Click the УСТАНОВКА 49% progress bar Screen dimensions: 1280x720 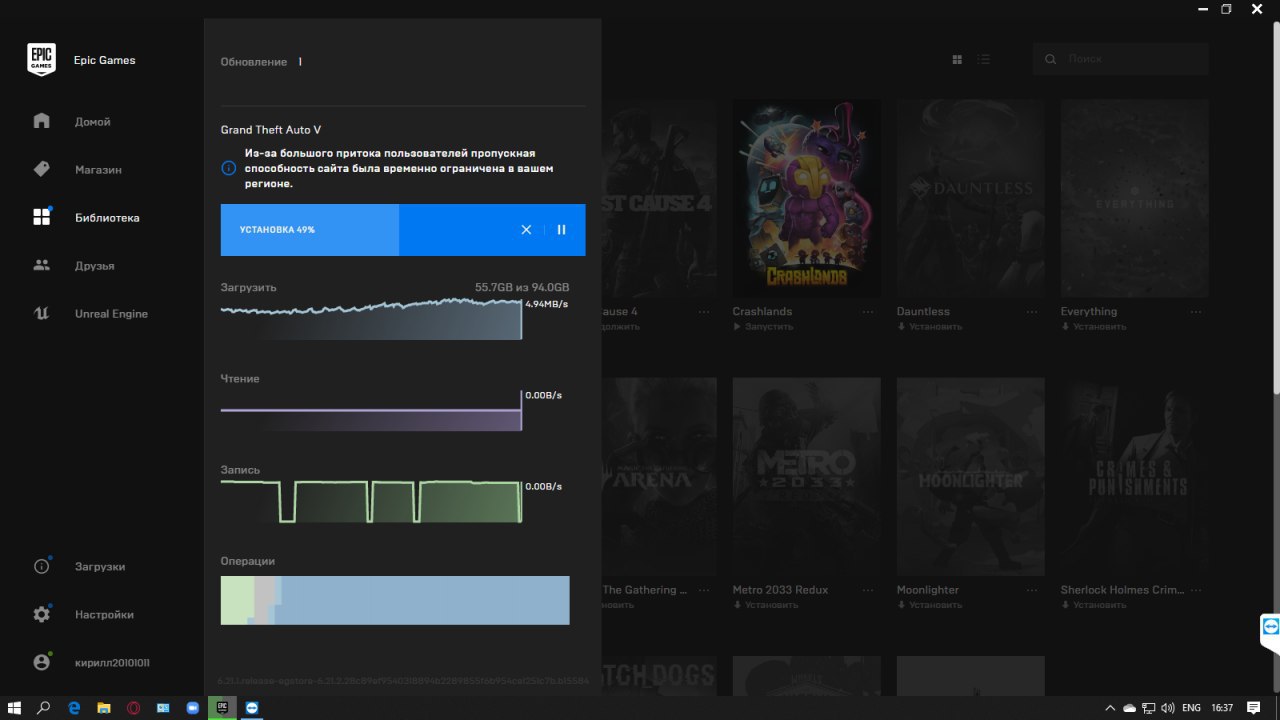(403, 230)
